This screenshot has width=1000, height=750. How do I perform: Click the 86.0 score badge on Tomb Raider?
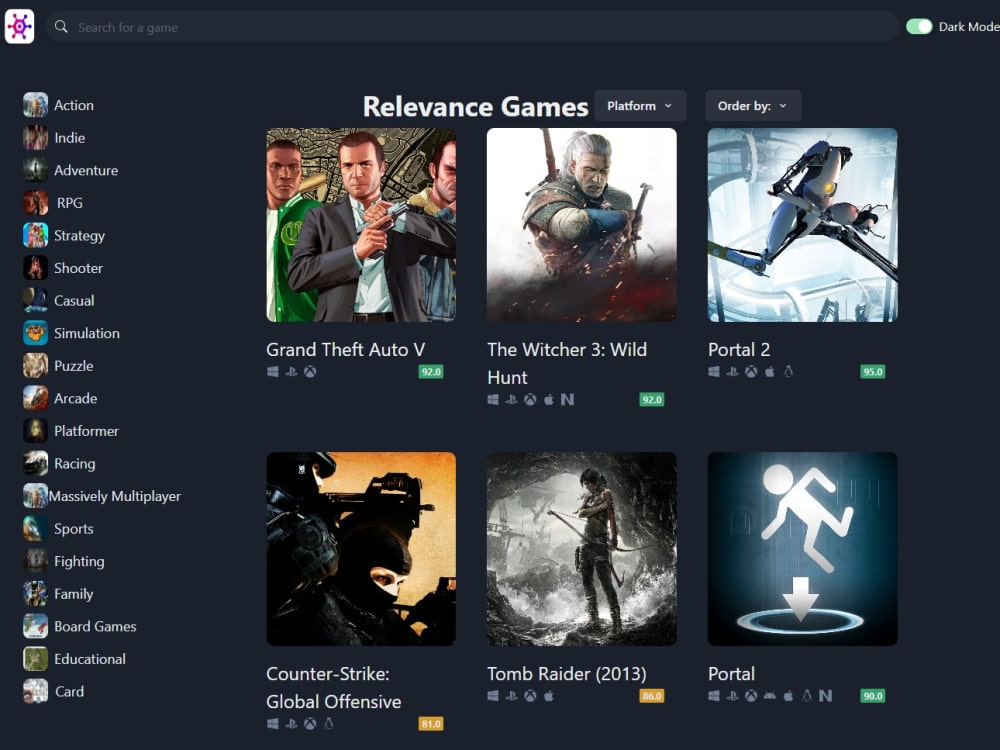pyautogui.click(x=652, y=696)
